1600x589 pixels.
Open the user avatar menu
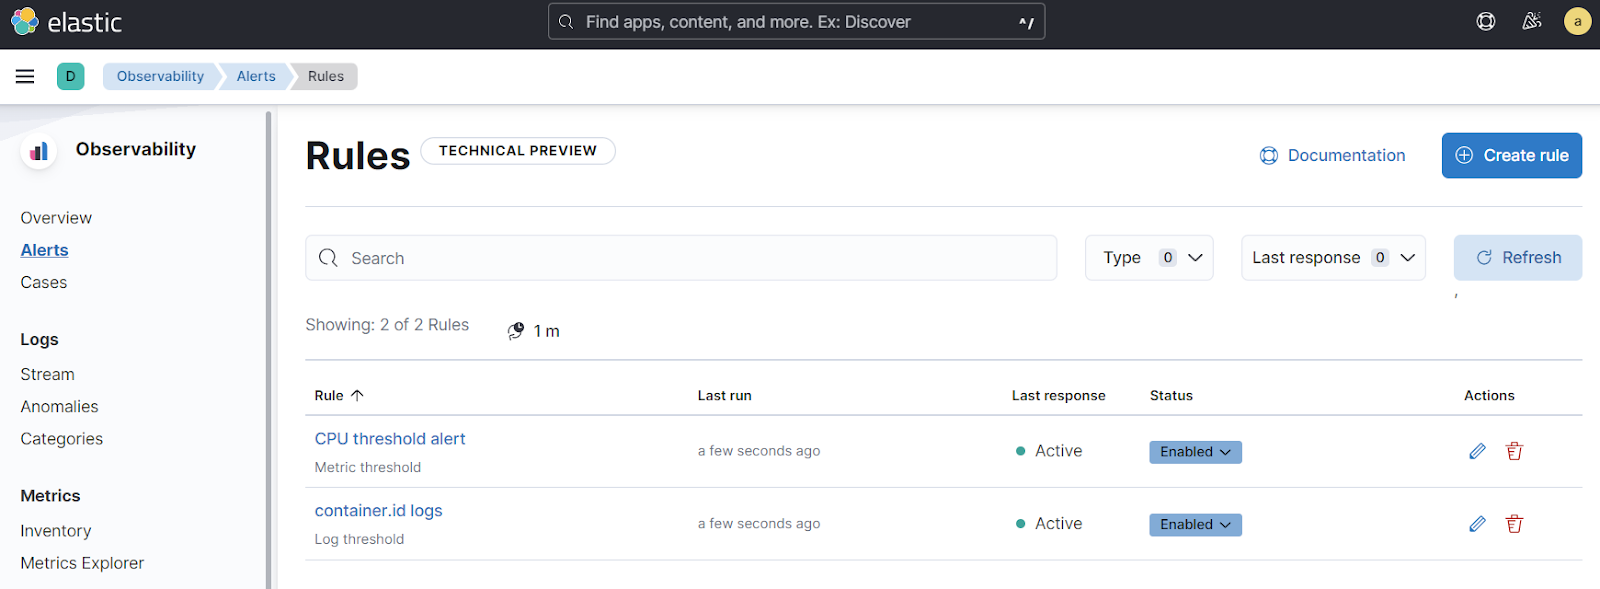[1577, 21]
